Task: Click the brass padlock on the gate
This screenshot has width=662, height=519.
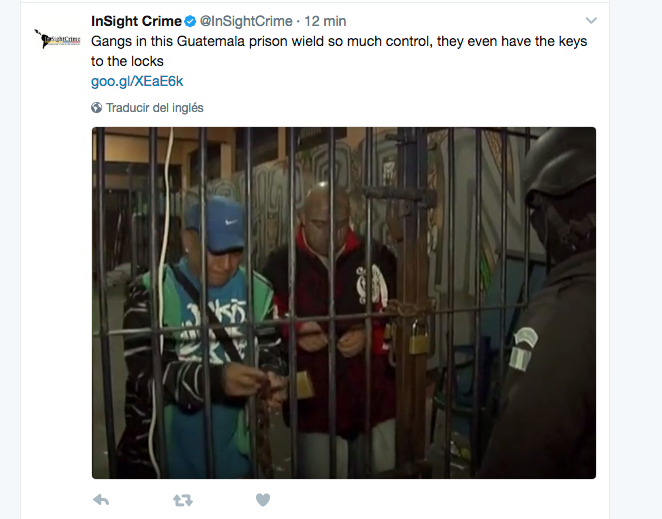Action: [418, 337]
